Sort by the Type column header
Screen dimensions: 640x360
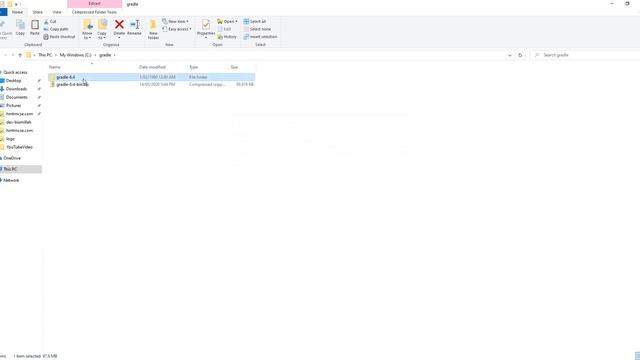[193, 67]
